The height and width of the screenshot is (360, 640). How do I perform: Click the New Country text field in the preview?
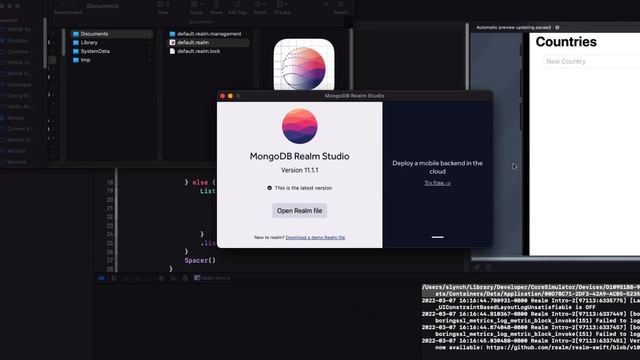tap(591, 62)
